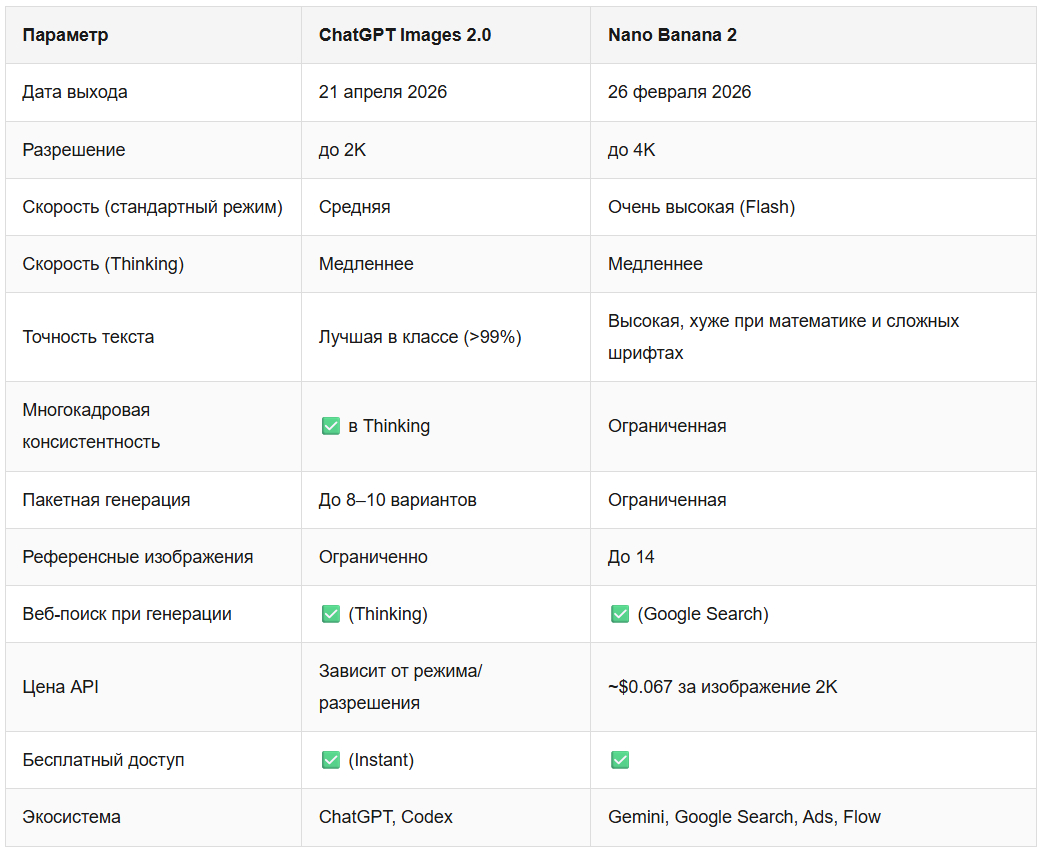The image size is (1041, 850).
Task: Click the "21 апреля 2026" release date cell
Action: click(x=383, y=92)
